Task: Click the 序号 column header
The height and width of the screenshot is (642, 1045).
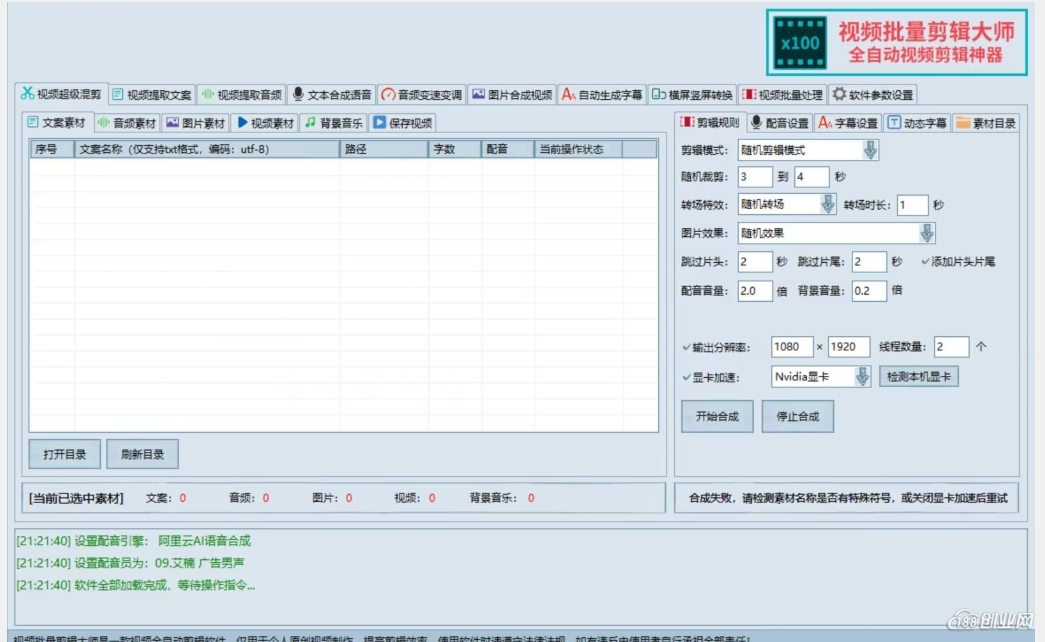Action: coord(52,149)
